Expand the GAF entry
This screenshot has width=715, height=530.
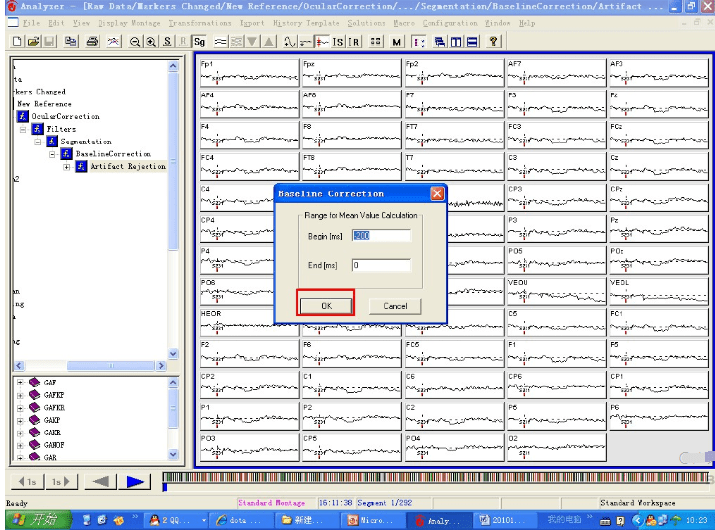tap(20, 382)
